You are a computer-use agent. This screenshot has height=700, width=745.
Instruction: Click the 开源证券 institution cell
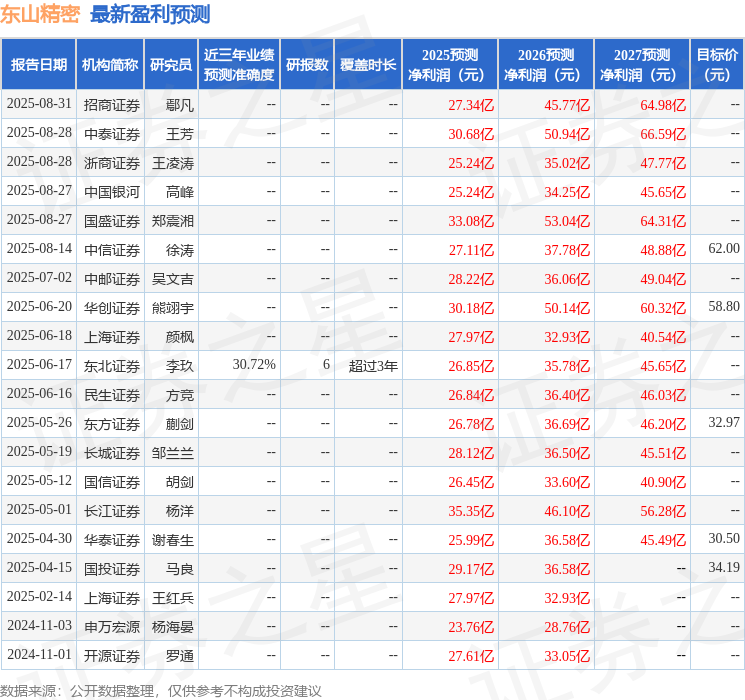112,656
